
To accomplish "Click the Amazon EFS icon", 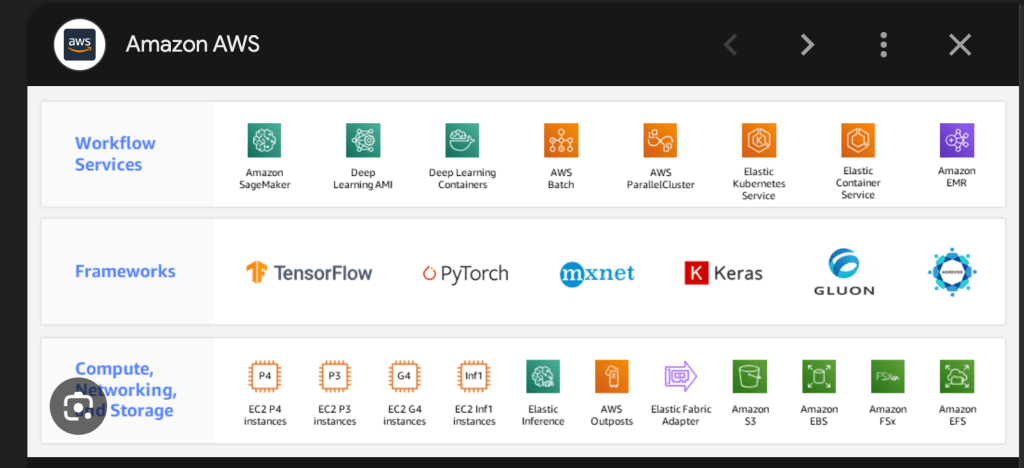I will 957,377.
